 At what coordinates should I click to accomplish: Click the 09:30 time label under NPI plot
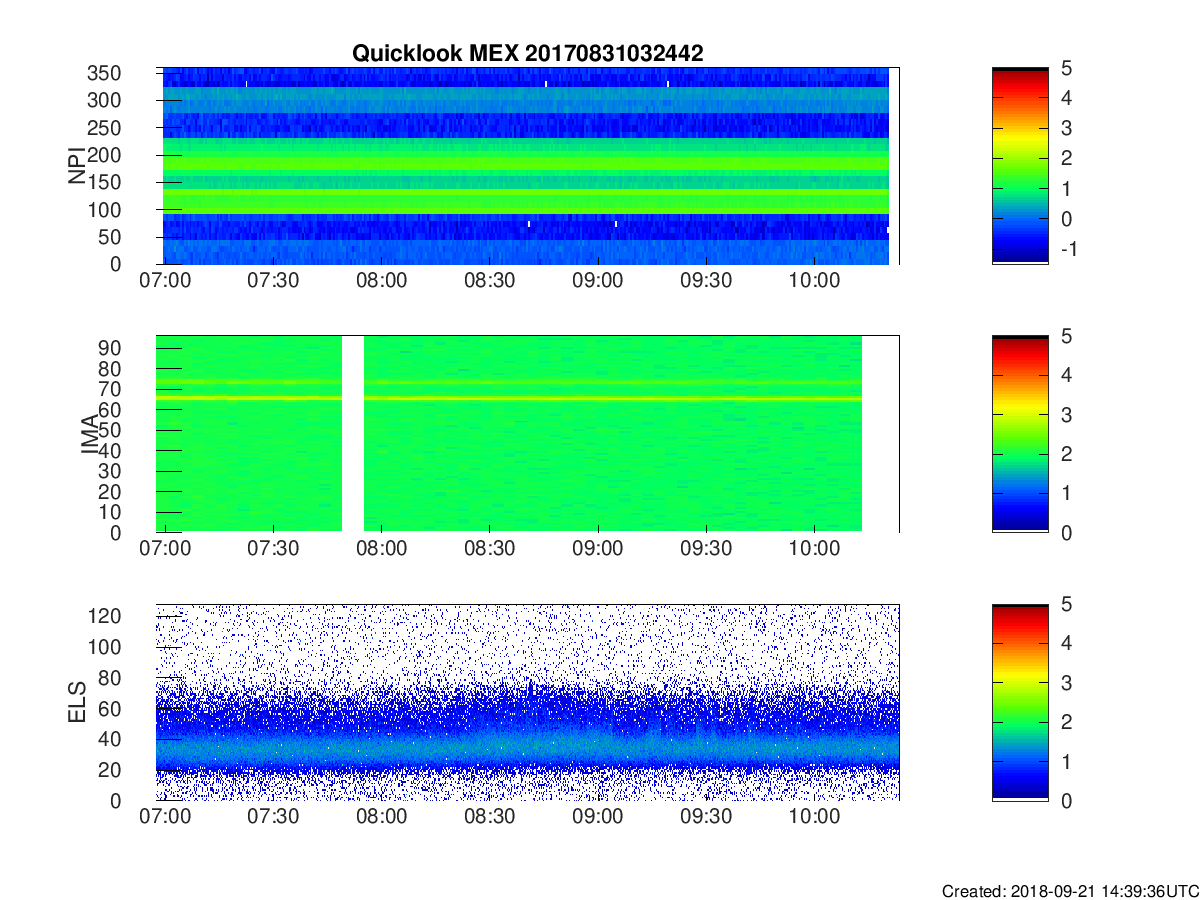(706, 282)
